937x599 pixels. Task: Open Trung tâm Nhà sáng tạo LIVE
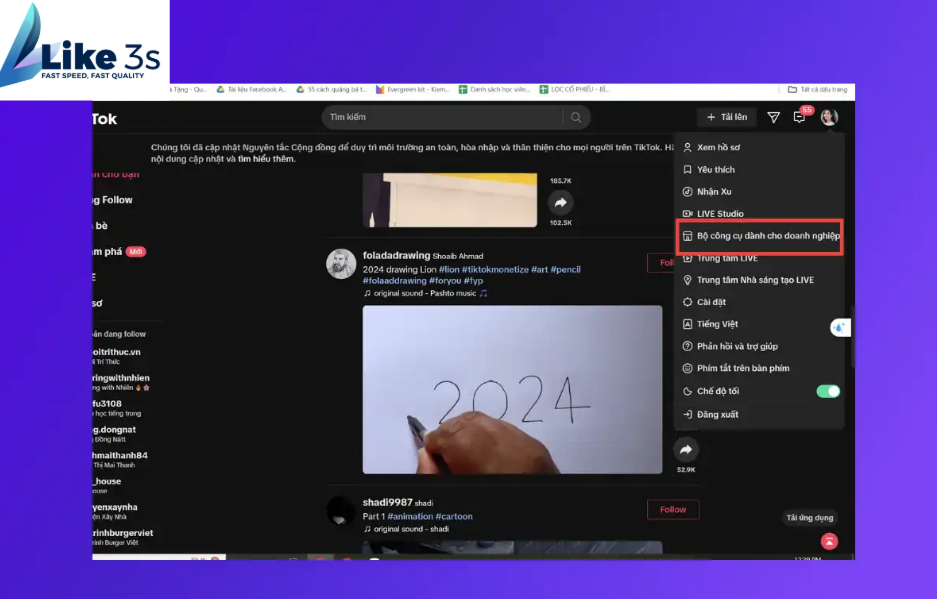pos(759,280)
